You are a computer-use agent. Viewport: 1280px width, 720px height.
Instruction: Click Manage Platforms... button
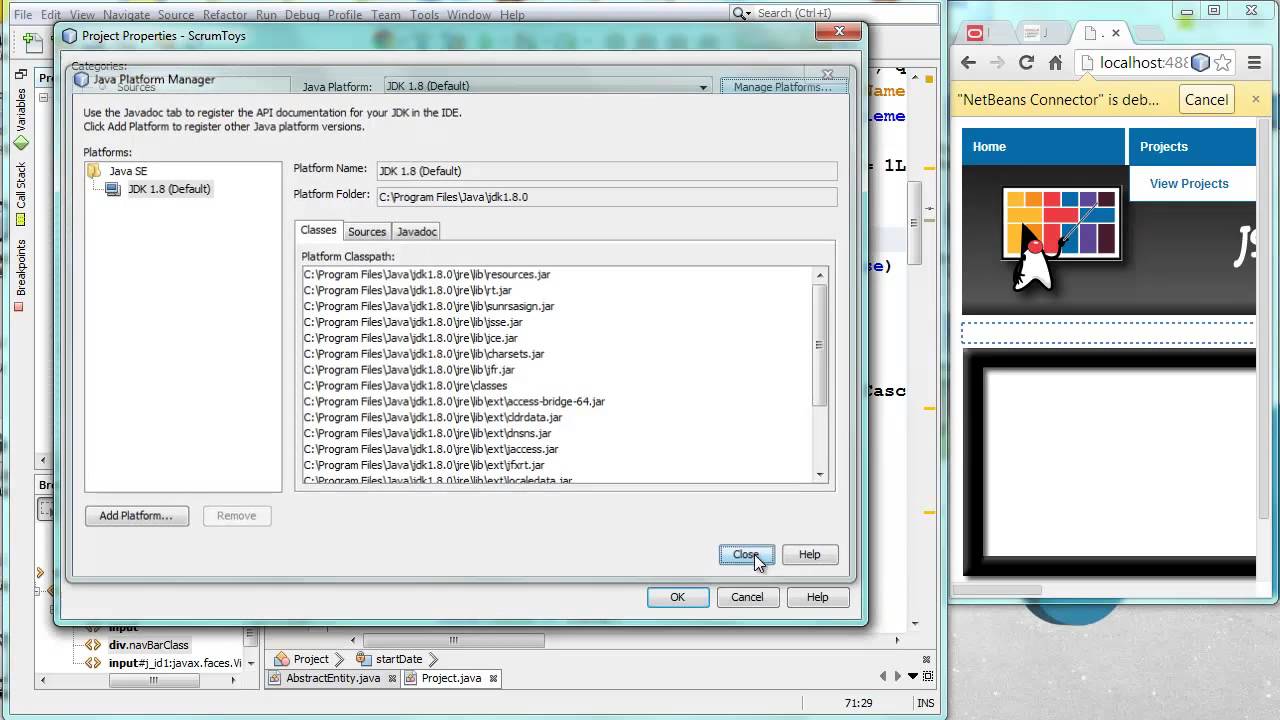pyautogui.click(x=783, y=87)
